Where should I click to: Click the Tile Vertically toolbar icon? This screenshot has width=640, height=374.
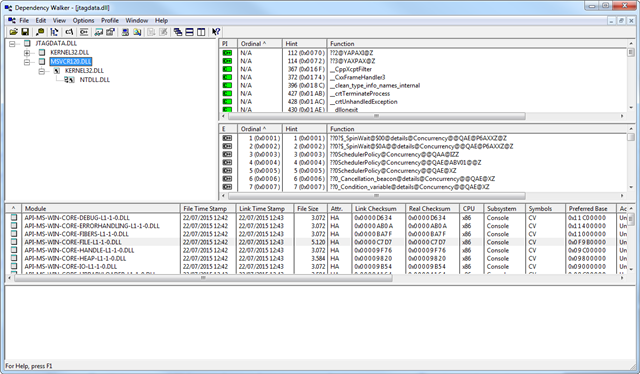tap(201, 32)
